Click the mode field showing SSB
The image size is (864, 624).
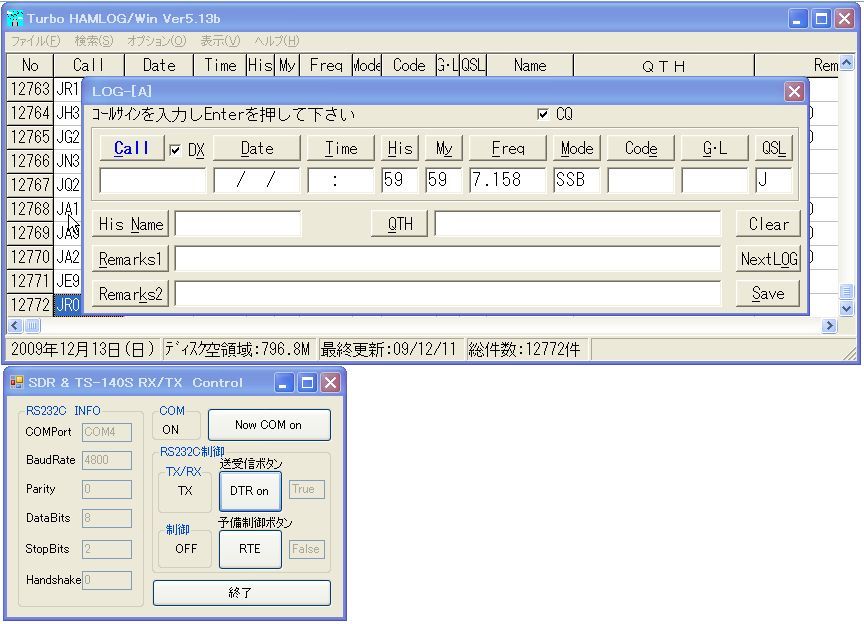click(577, 180)
